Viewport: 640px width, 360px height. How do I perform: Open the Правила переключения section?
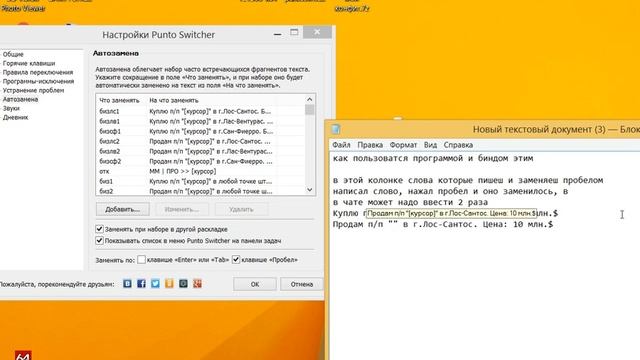pos(38,72)
